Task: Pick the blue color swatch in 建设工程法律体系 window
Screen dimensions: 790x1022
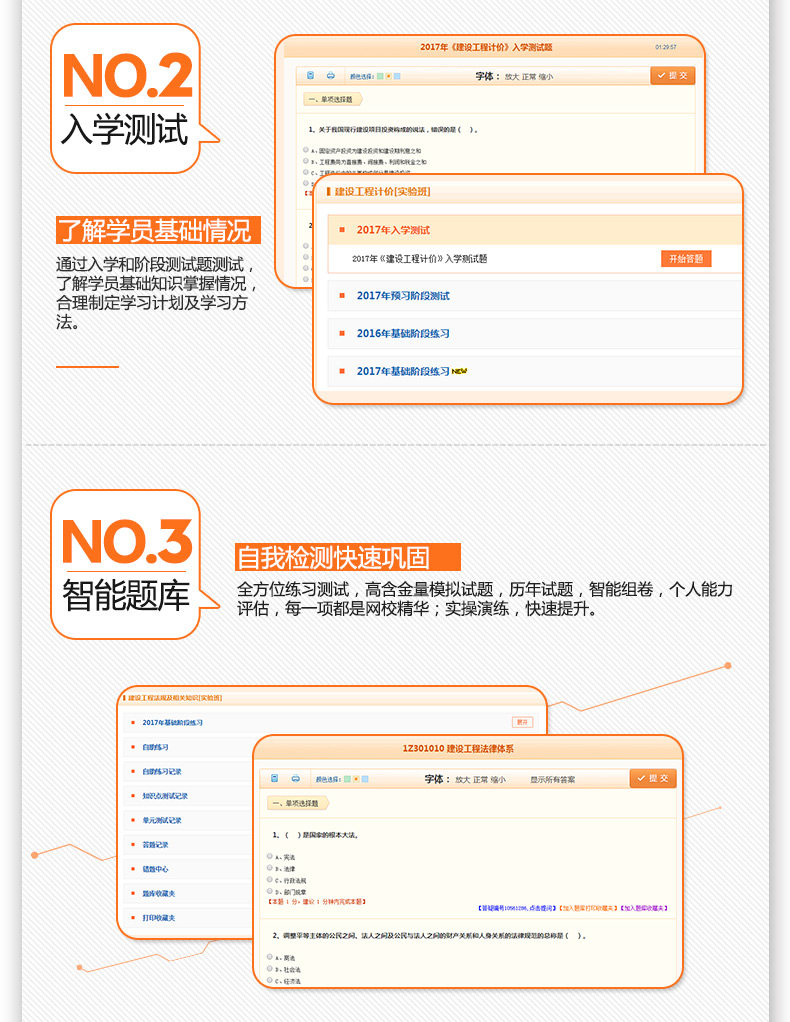Action: pos(365,779)
